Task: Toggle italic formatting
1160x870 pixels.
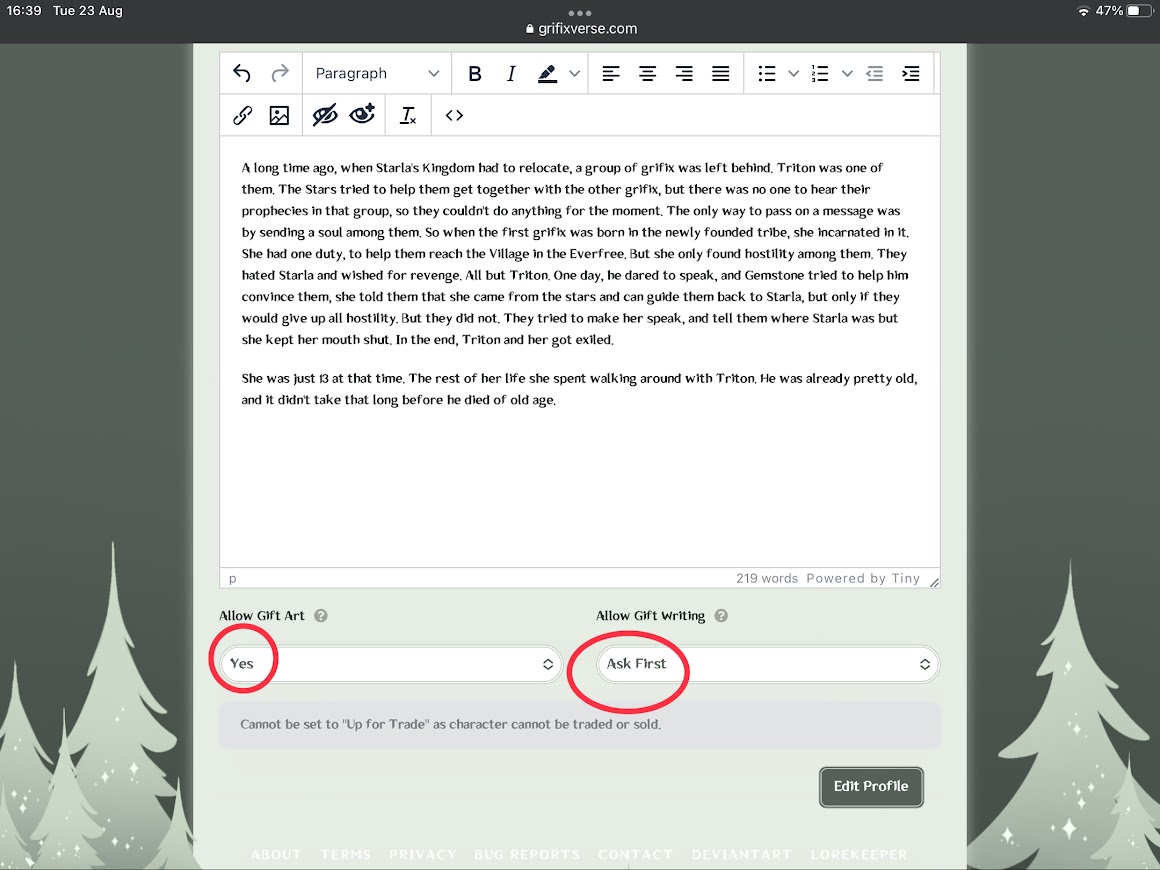Action: (511, 73)
